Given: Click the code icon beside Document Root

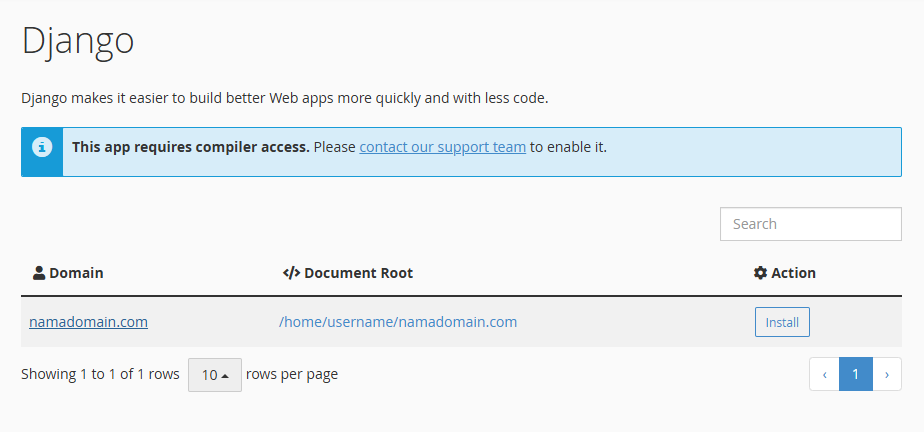Looking at the screenshot, I should coord(292,273).
